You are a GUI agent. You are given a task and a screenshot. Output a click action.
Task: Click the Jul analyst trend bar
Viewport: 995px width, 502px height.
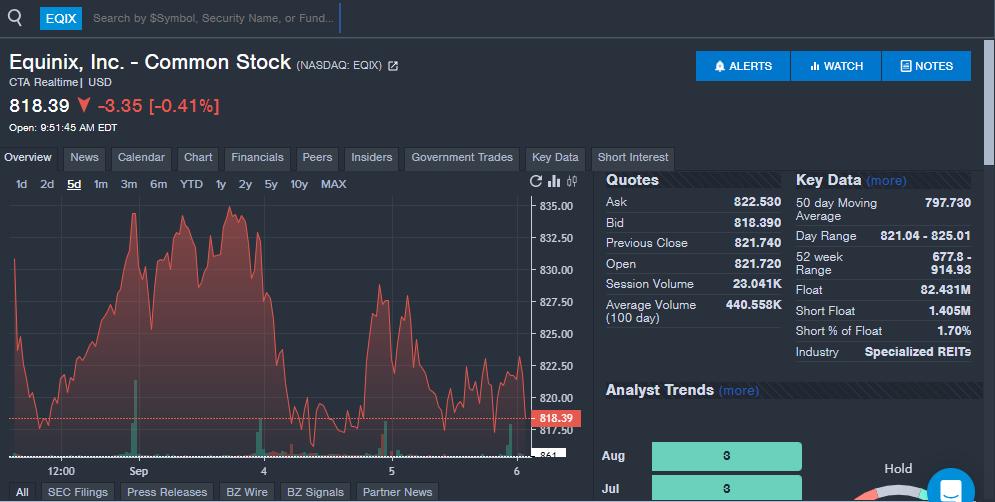point(727,489)
